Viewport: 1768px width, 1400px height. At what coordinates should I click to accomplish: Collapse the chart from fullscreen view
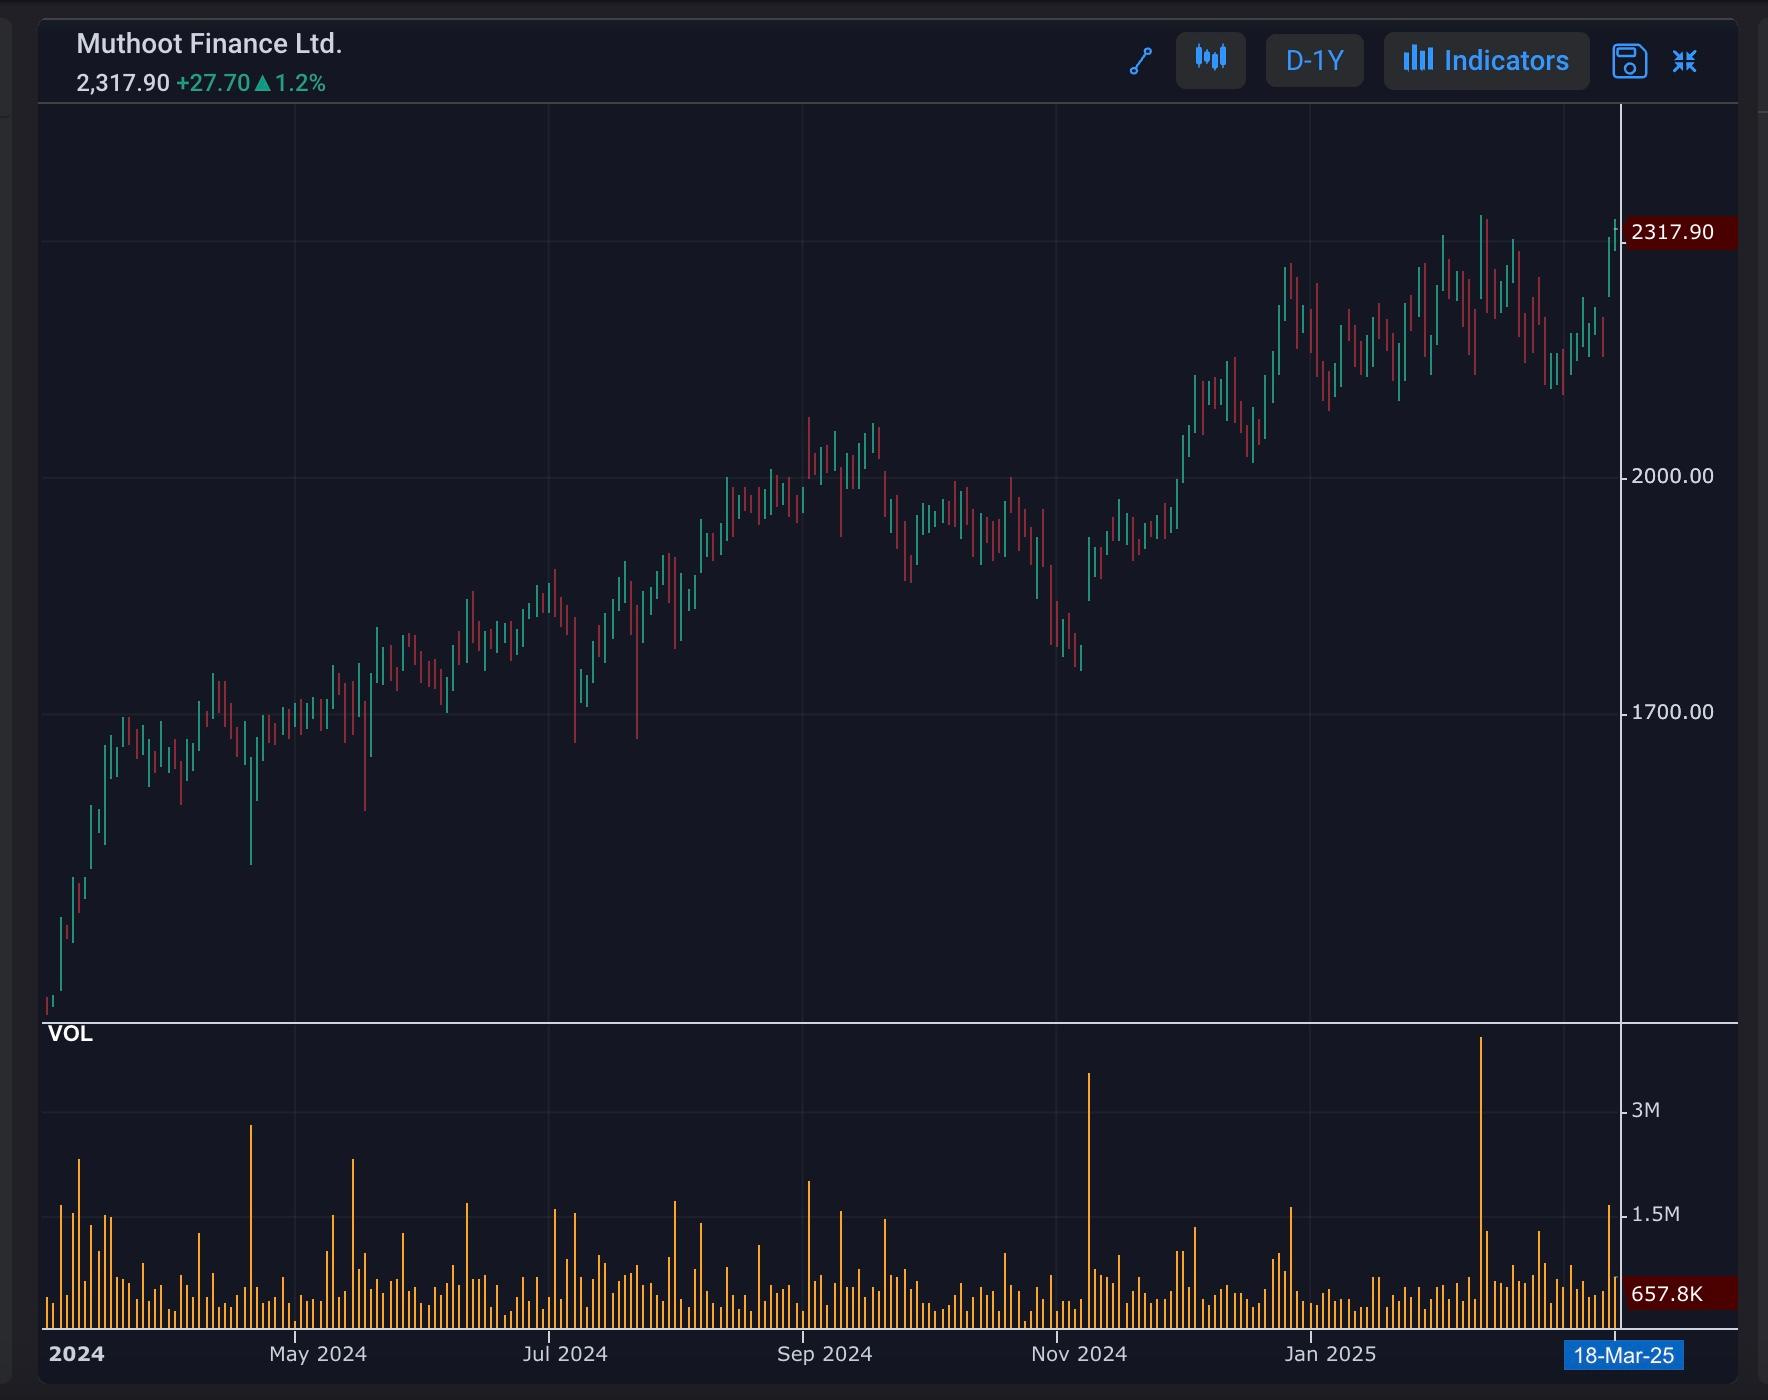click(x=1685, y=61)
